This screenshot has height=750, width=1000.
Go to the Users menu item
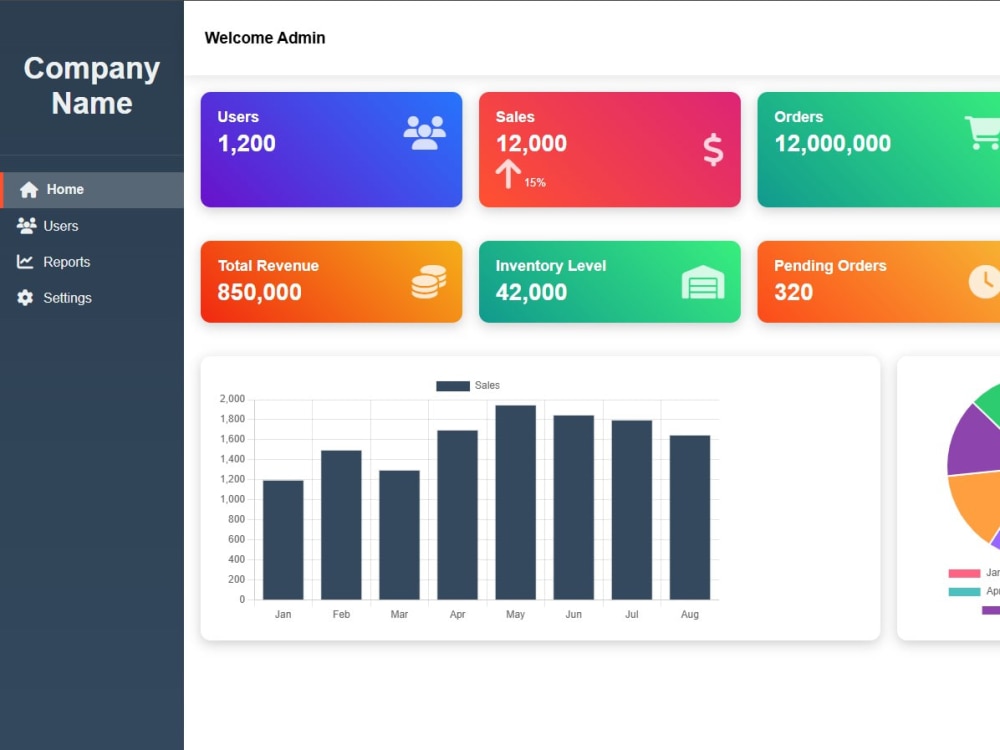(x=92, y=226)
